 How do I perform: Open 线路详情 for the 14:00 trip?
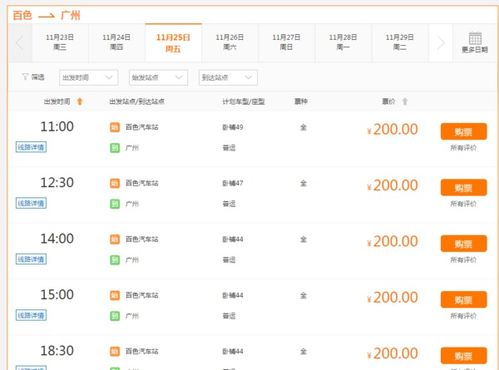tap(31, 259)
